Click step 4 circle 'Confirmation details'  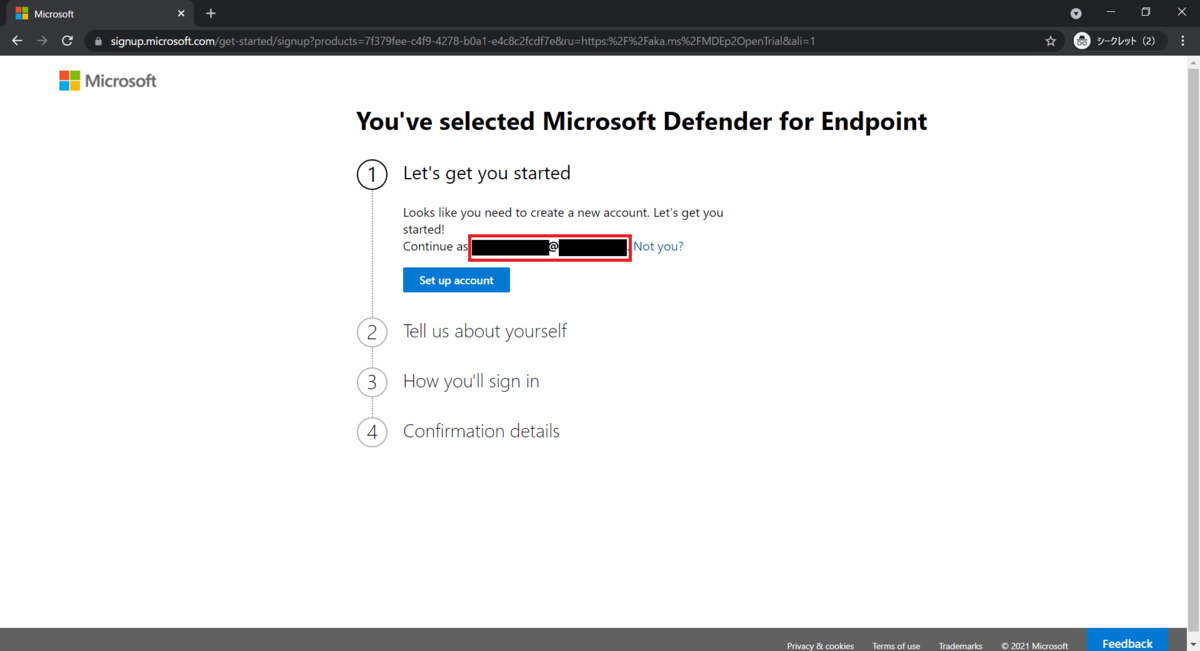(372, 432)
